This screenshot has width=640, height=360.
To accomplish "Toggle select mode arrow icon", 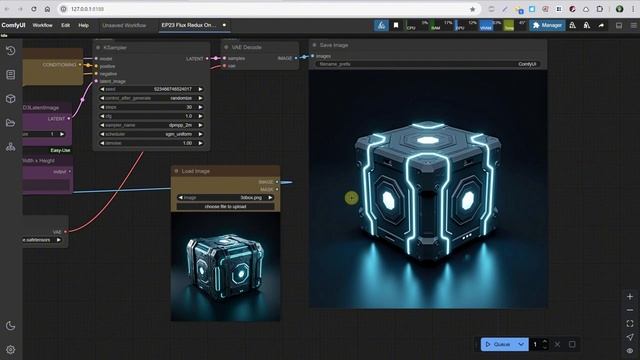I will pyautogui.click(x=630, y=337).
